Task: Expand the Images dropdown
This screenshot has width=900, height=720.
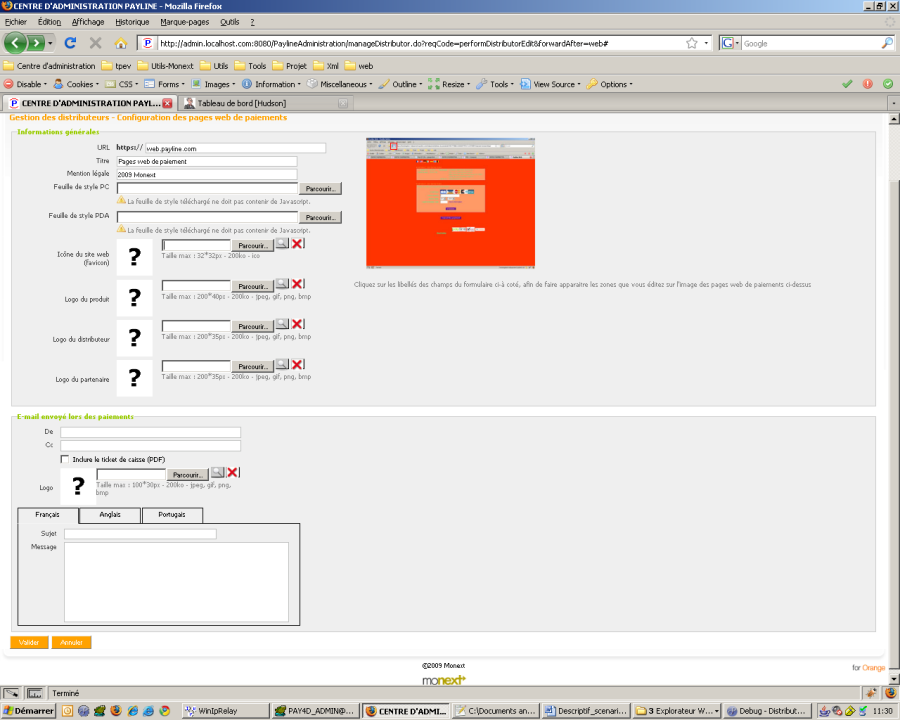Action: tap(214, 84)
